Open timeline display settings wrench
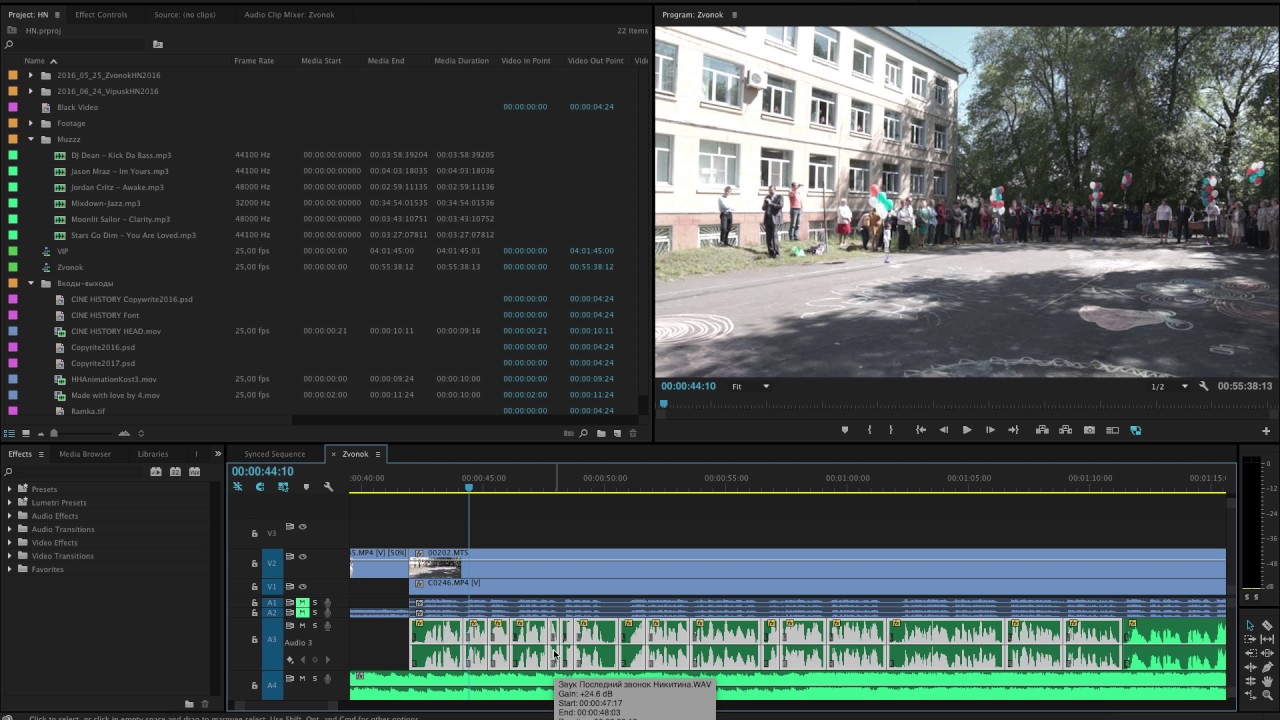 [x=328, y=487]
